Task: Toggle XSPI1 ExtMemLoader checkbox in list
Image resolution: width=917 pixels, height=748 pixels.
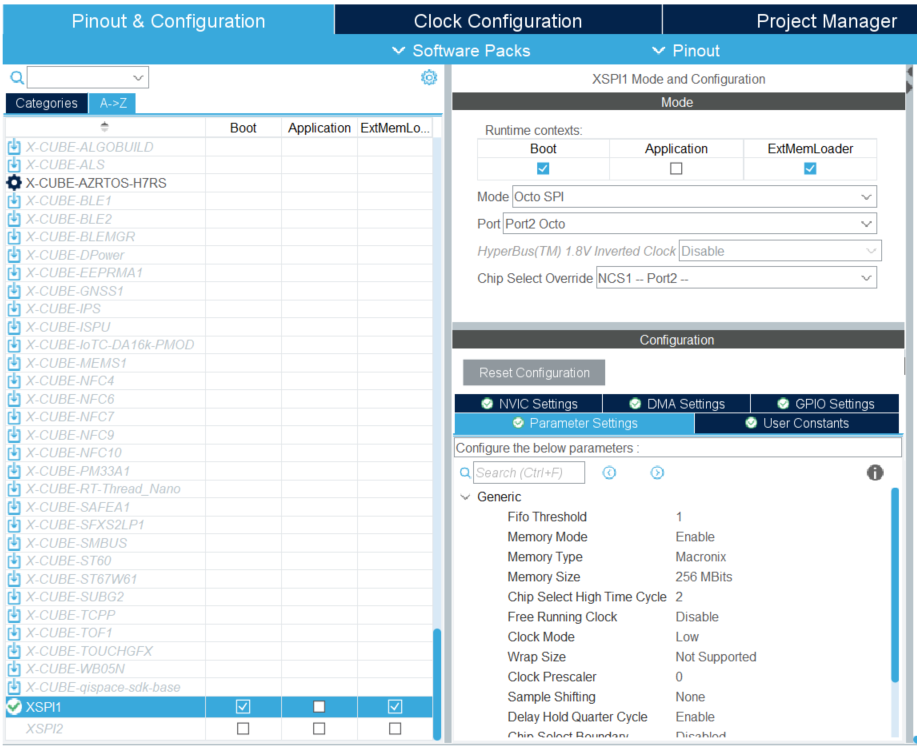Action: [x=395, y=706]
